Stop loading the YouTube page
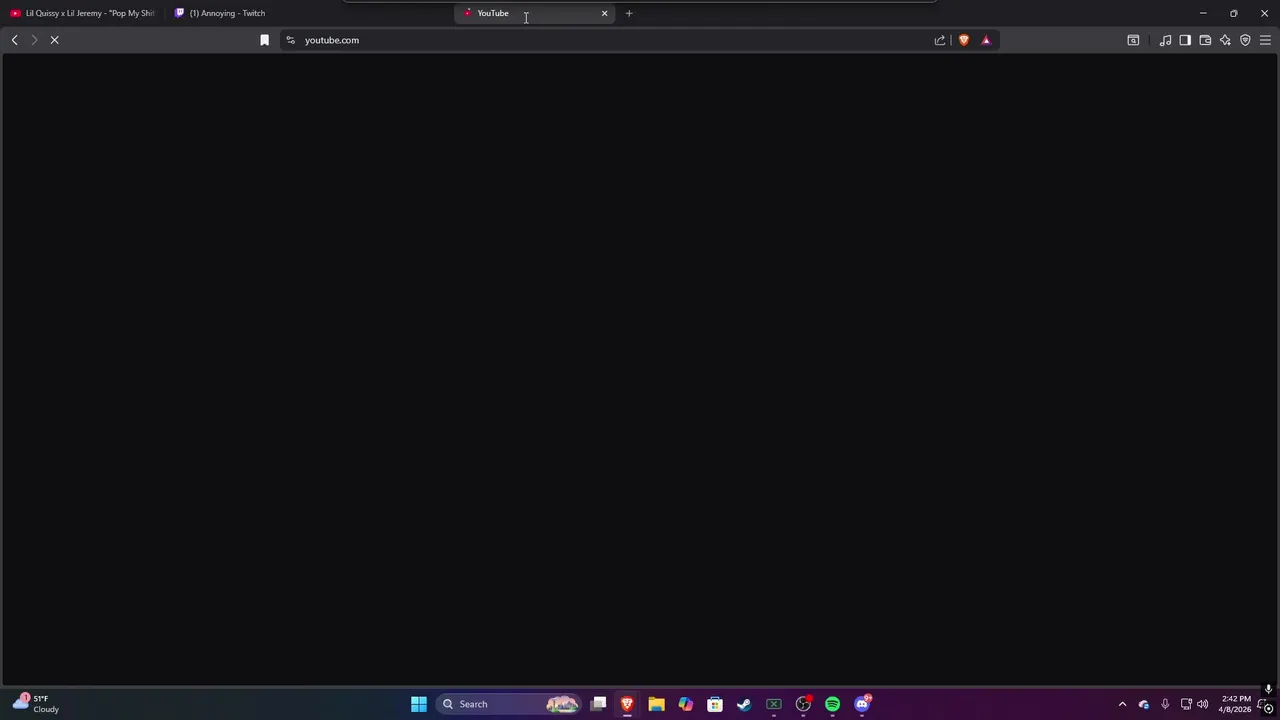Screen dimensions: 1280x720 [x=55, y=40]
